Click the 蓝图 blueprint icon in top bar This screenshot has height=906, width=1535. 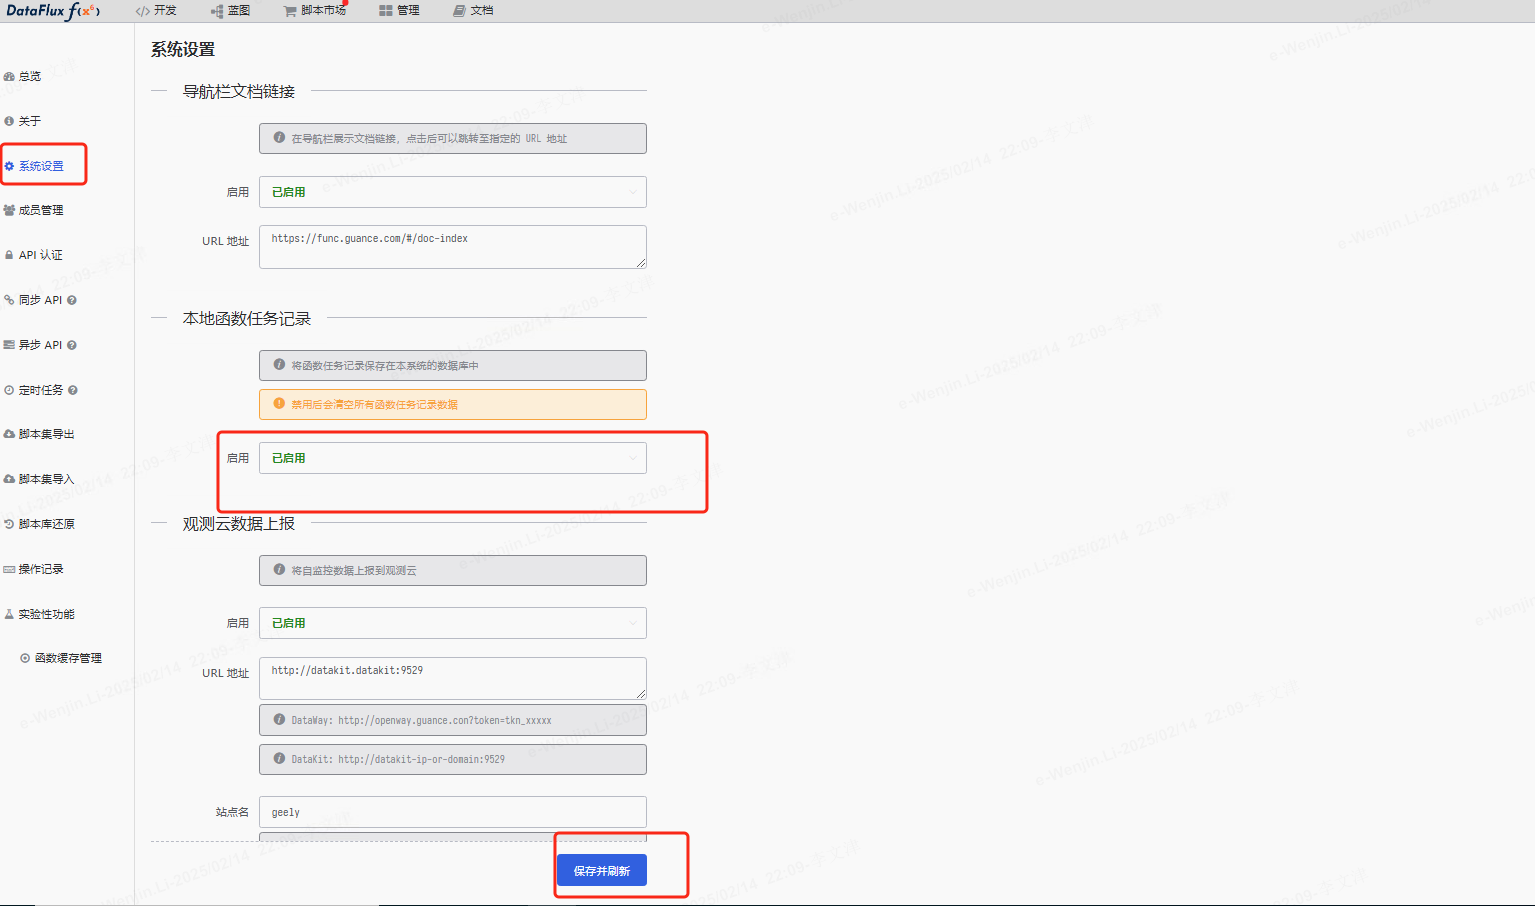click(217, 11)
